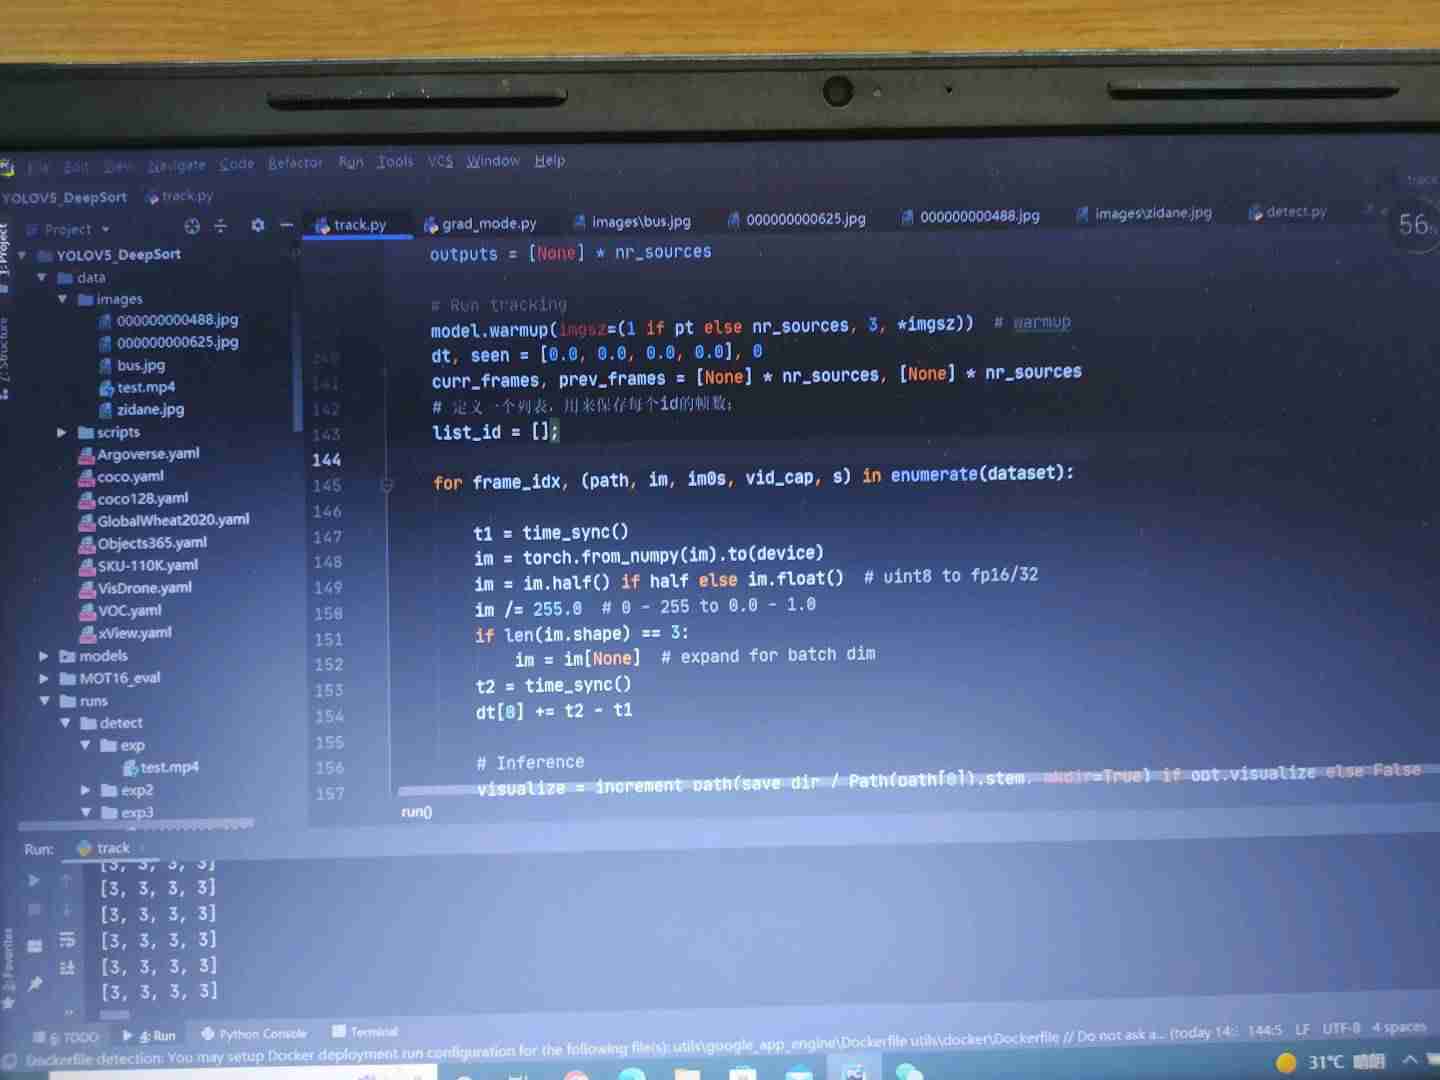Expand the scripts folder
Image resolution: width=1440 pixels, height=1080 pixels.
(x=61, y=433)
